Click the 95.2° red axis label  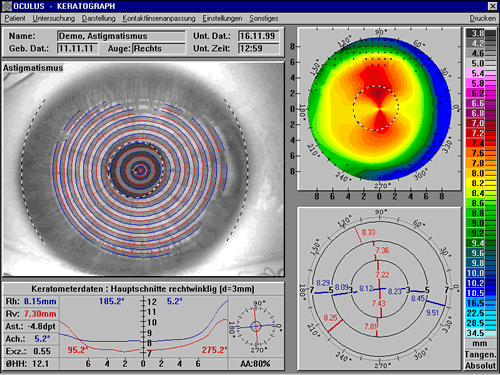78,350
